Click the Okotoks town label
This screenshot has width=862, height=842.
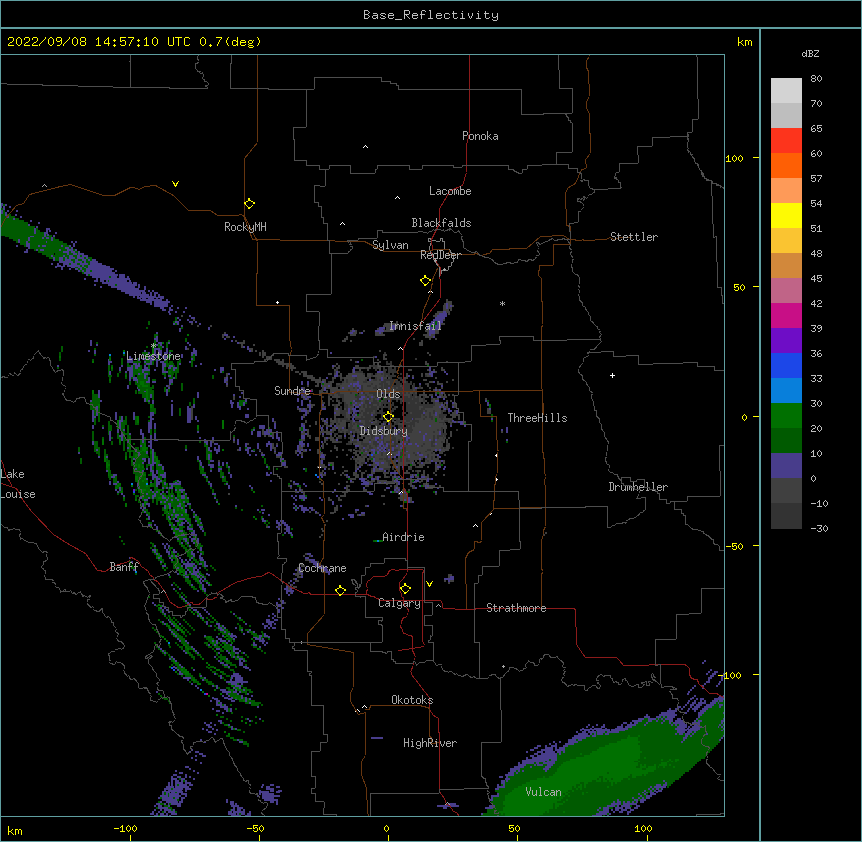412,700
